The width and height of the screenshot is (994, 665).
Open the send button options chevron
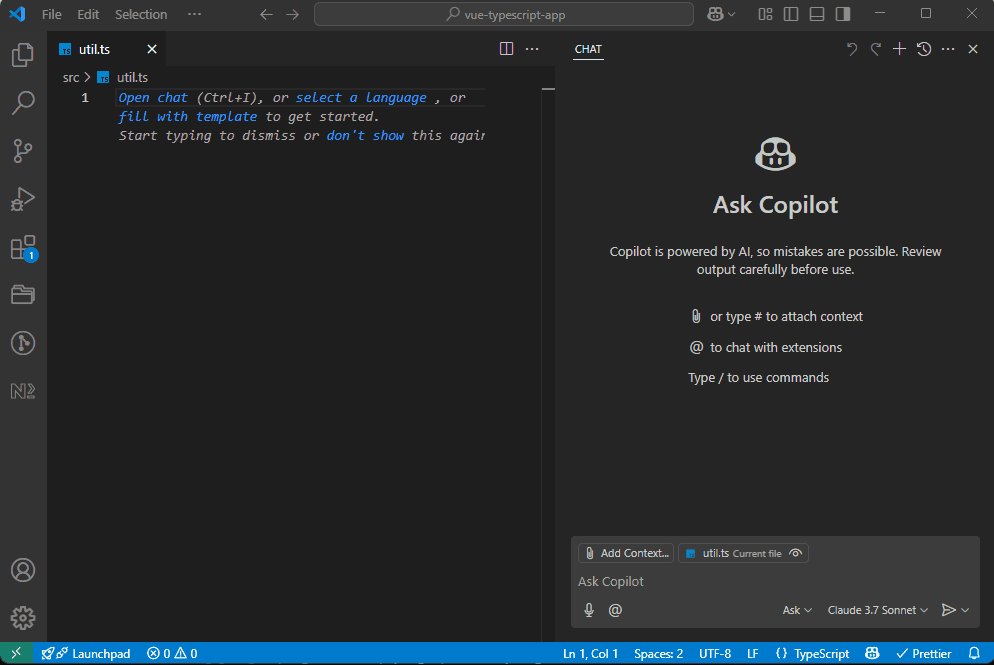click(x=966, y=610)
